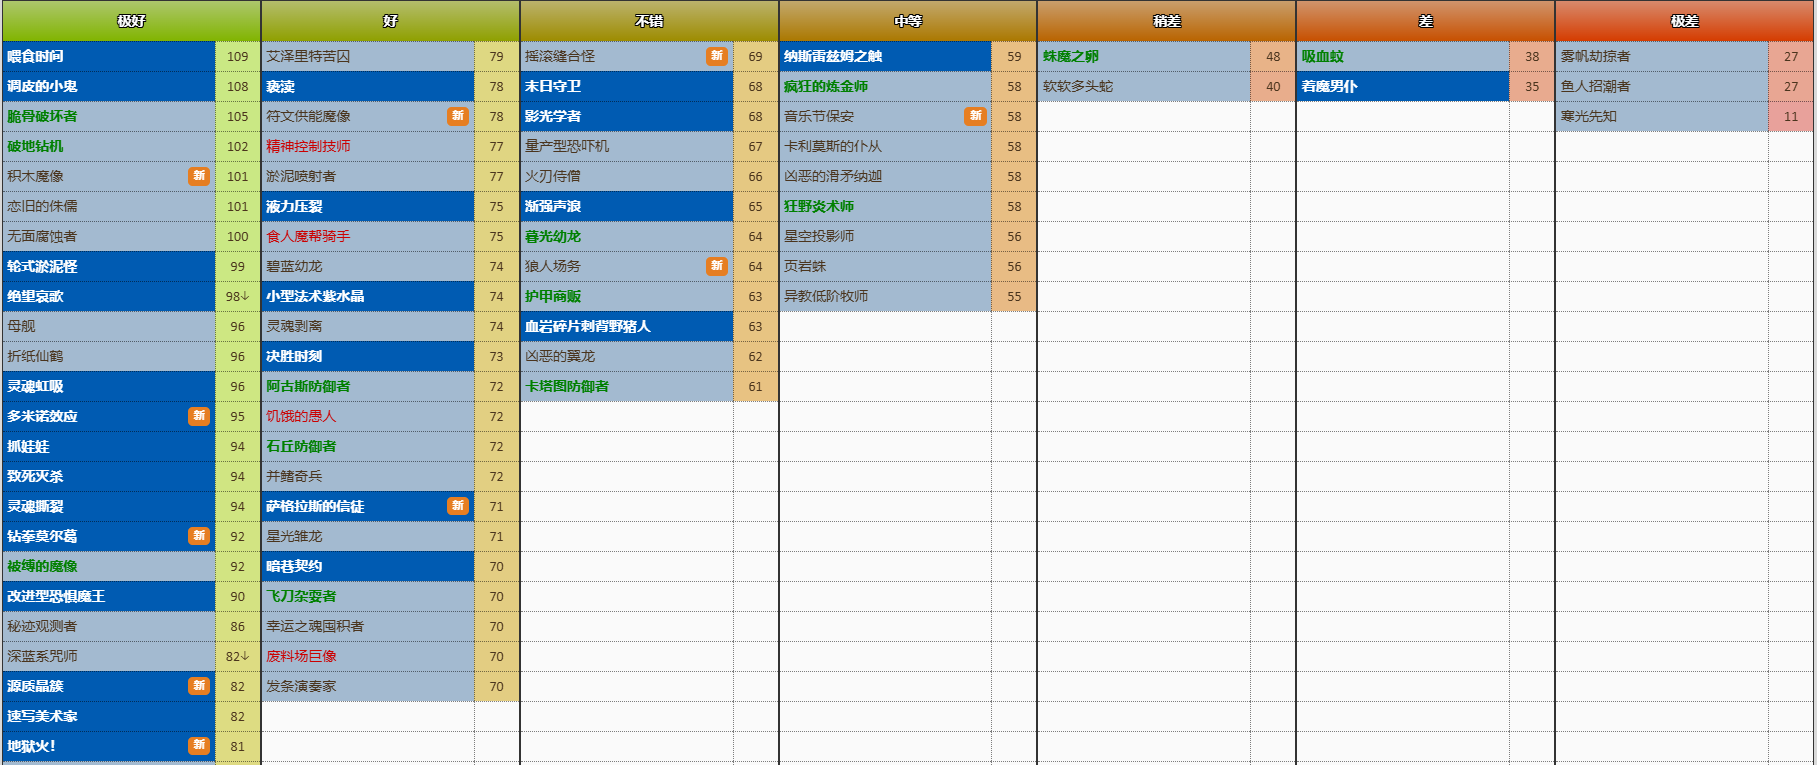Click the card name 轮式淤泥怪
1817x765 pixels.
coord(42,267)
